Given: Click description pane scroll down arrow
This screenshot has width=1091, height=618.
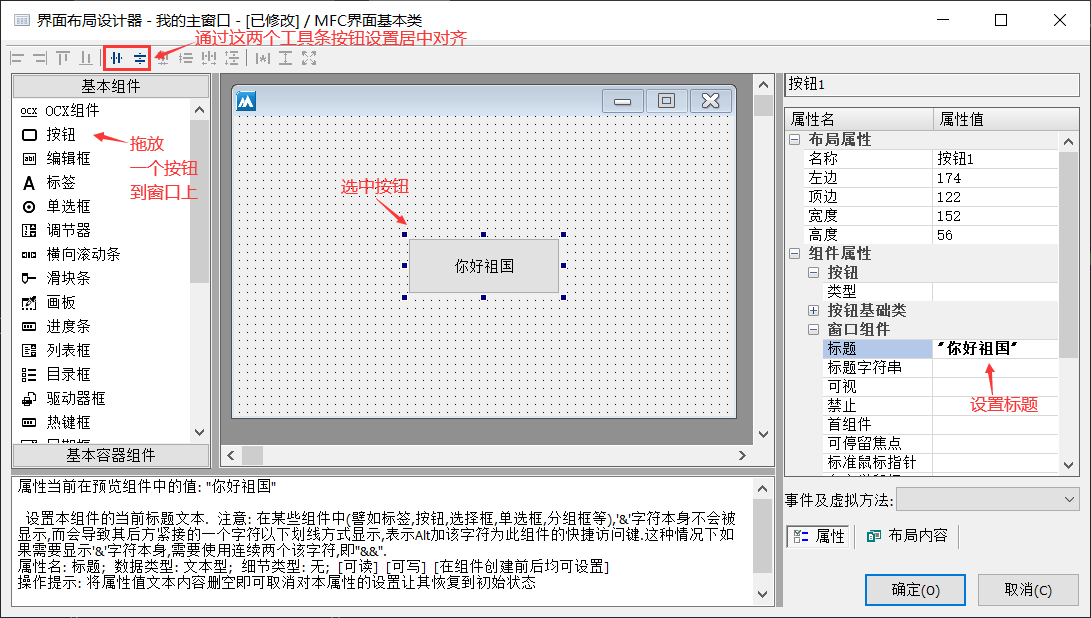Looking at the screenshot, I should pos(763,594).
